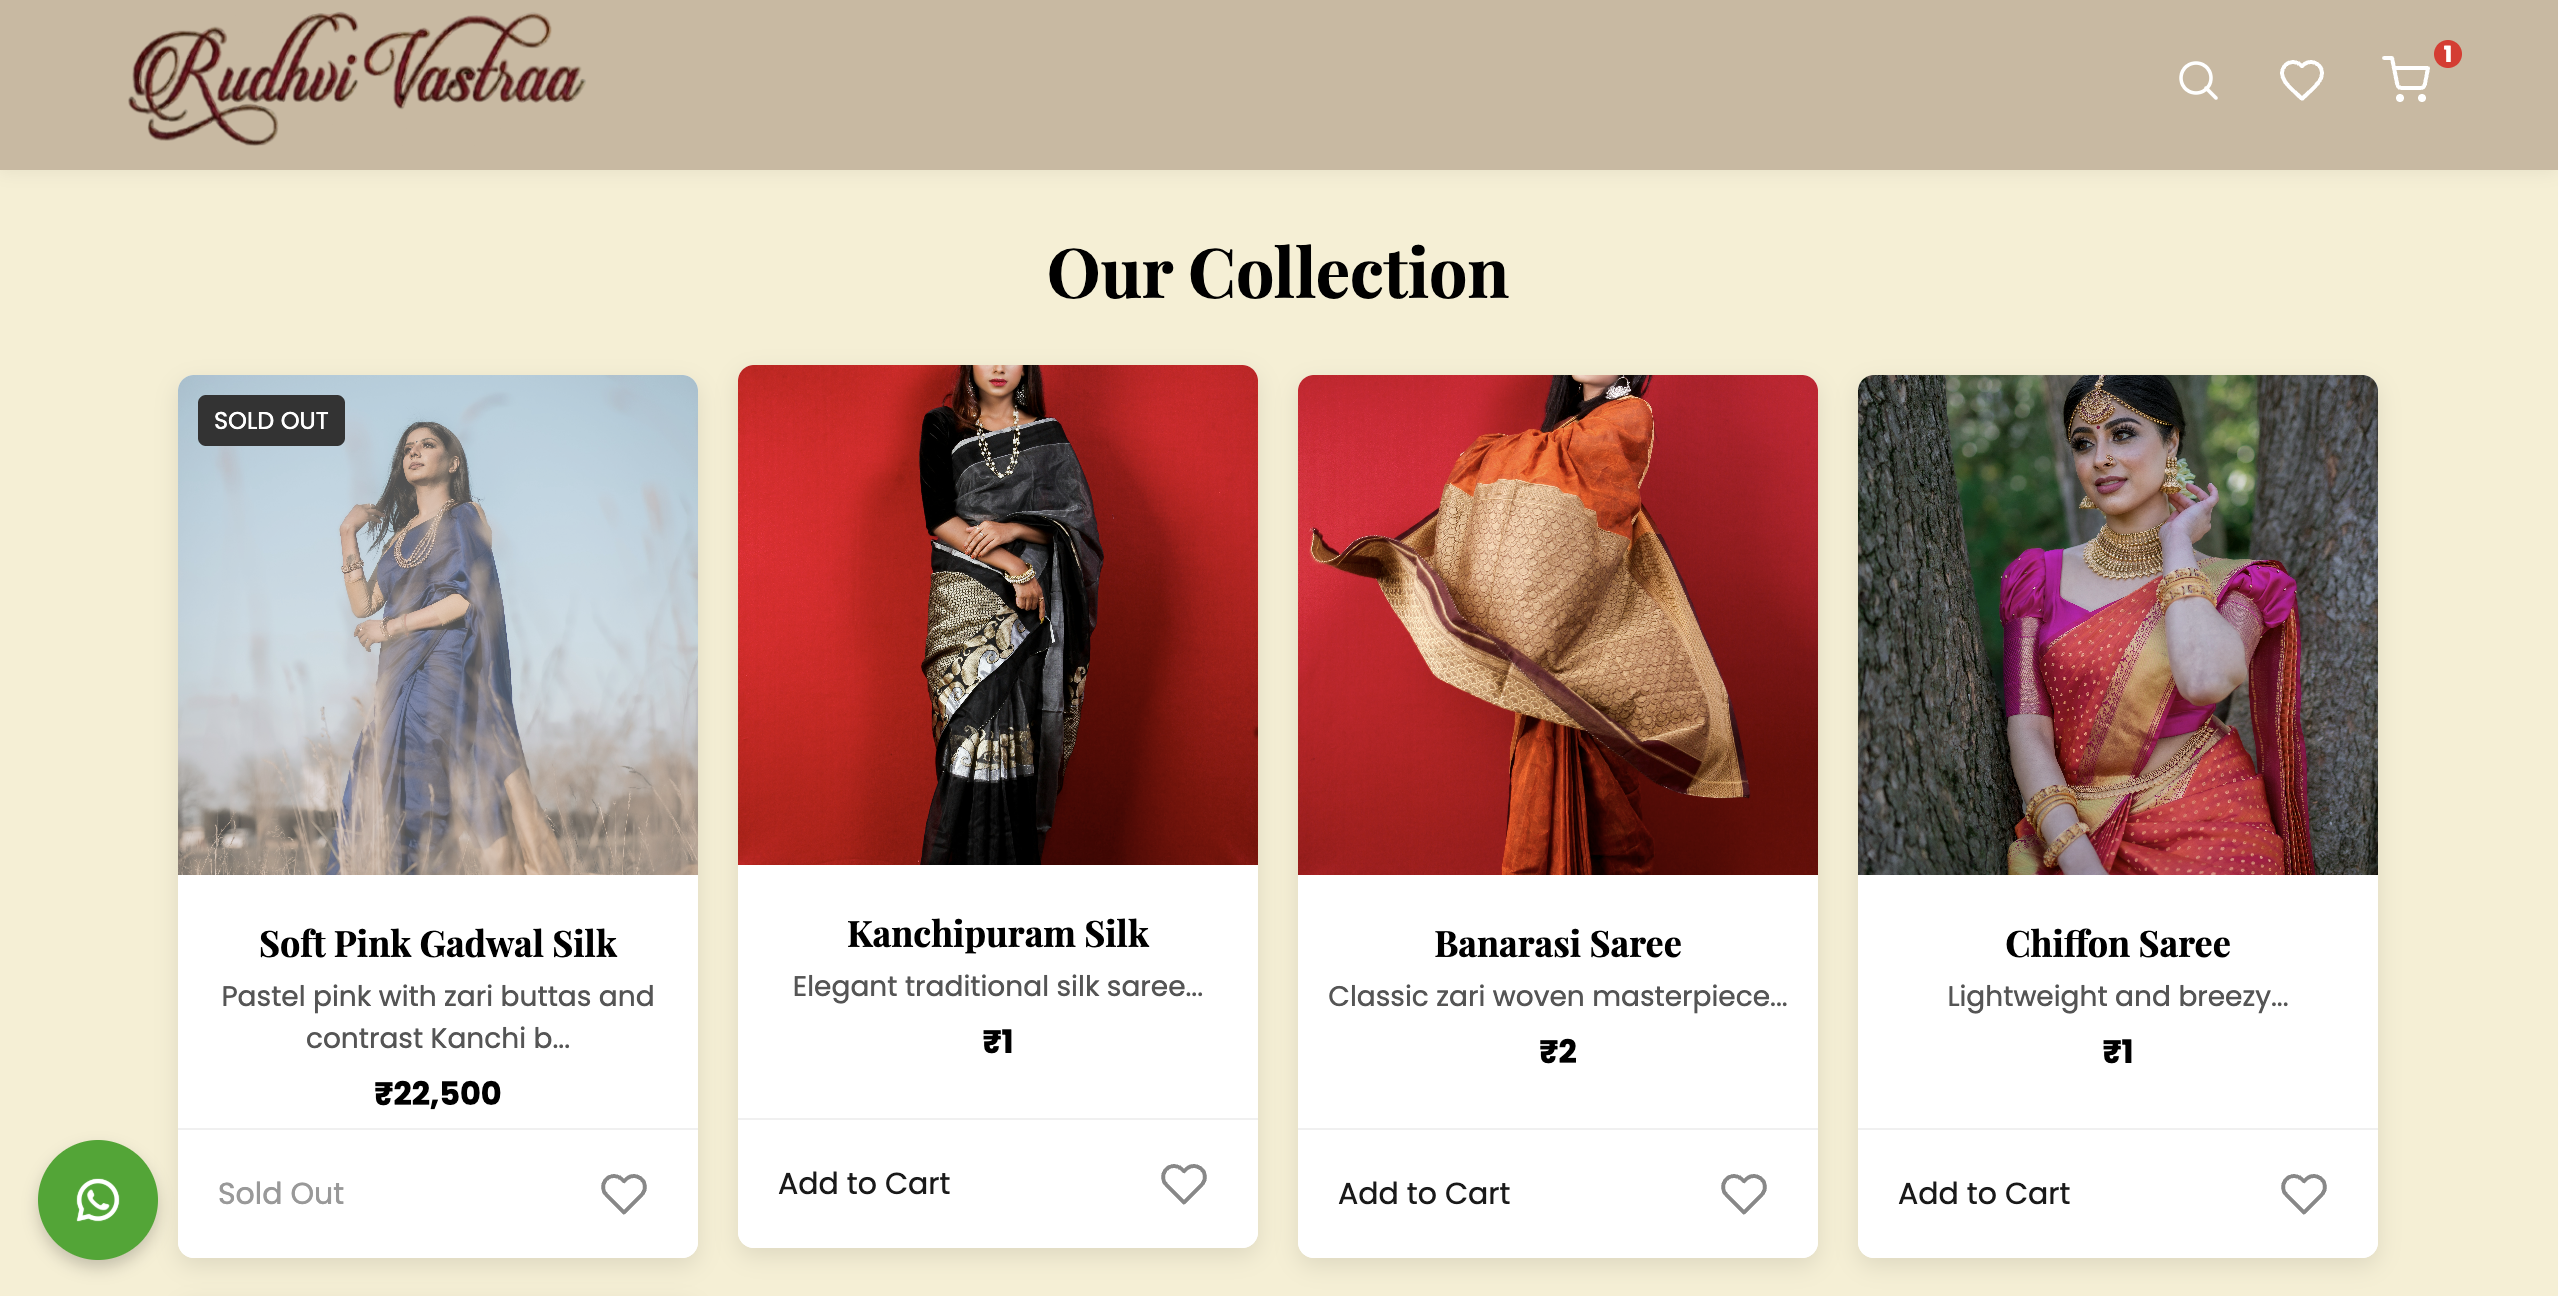
Task: Click the Chiffon Saree product title
Action: (2118, 944)
